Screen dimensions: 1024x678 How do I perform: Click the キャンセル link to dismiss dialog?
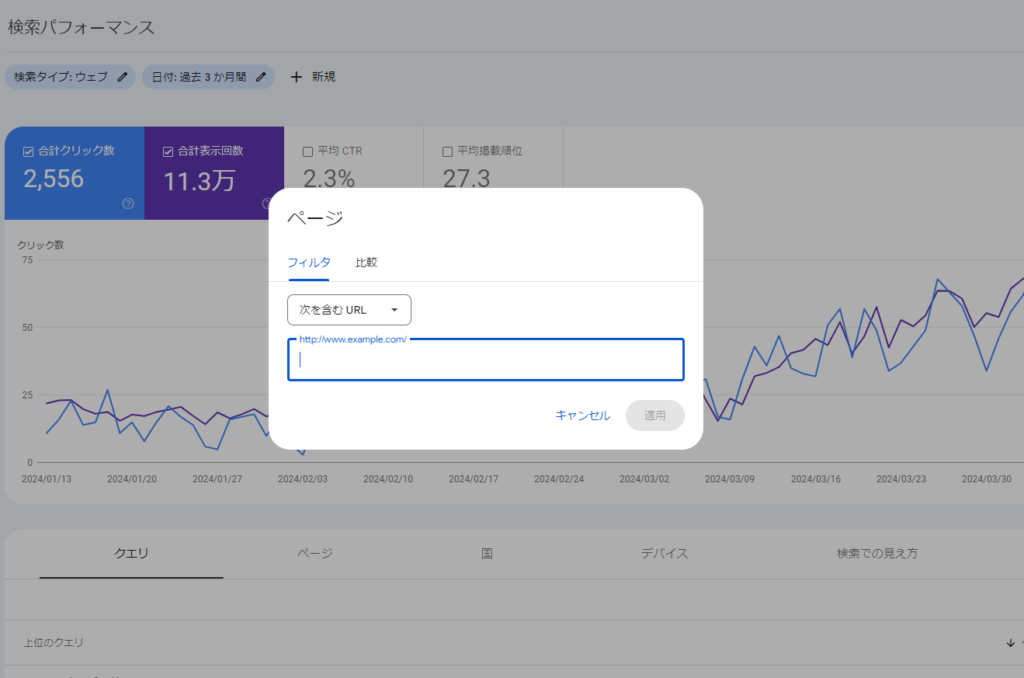(x=581, y=415)
